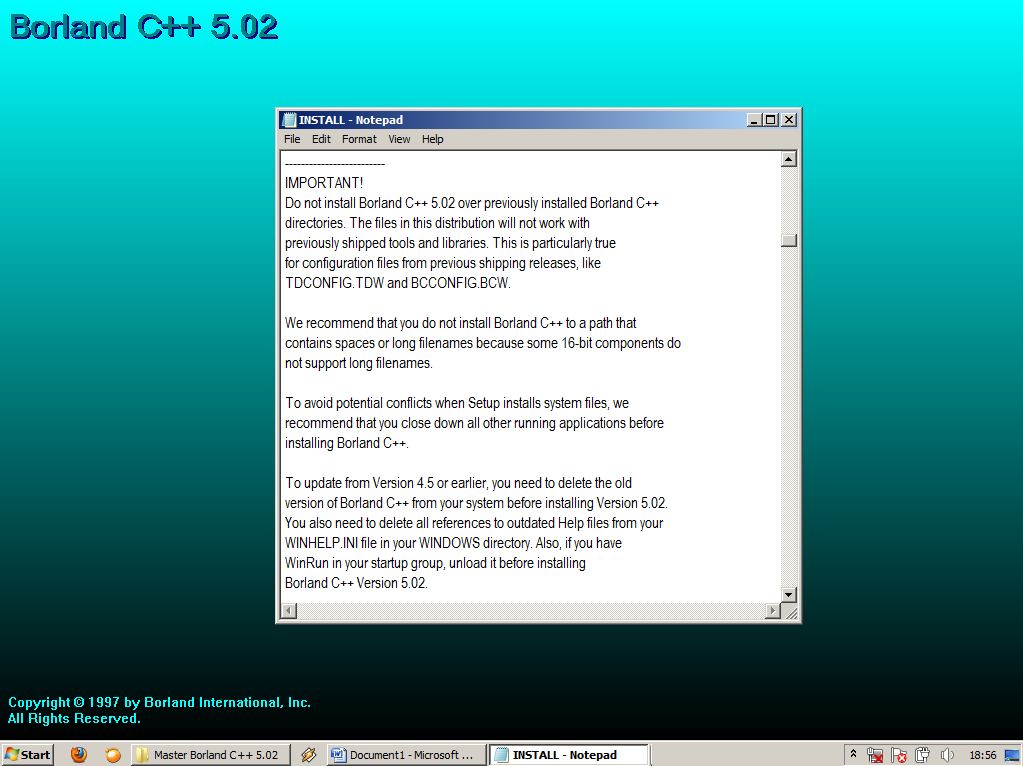Screen dimensions: 1023x766
Task: Click the resize grip at Notepad's corner
Action: tap(790, 612)
